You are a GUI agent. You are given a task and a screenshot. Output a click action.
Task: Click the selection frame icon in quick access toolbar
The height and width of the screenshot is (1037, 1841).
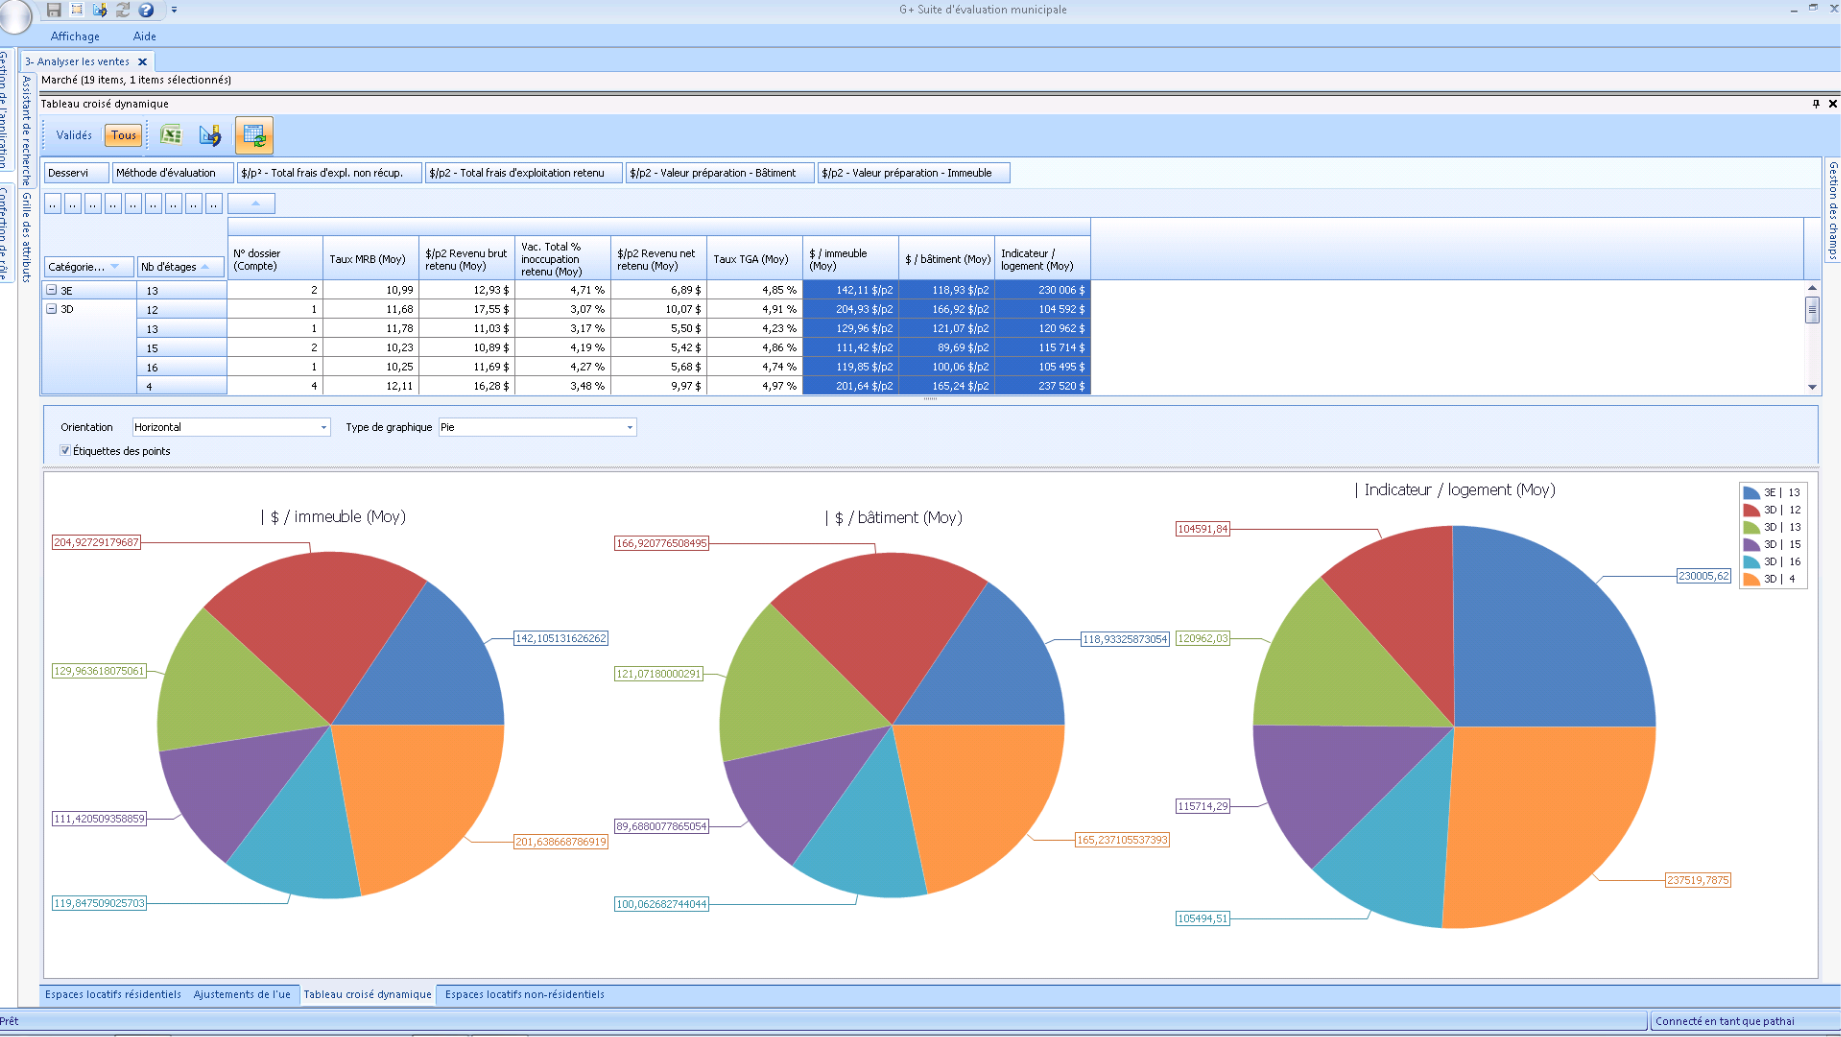(x=77, y=10)
